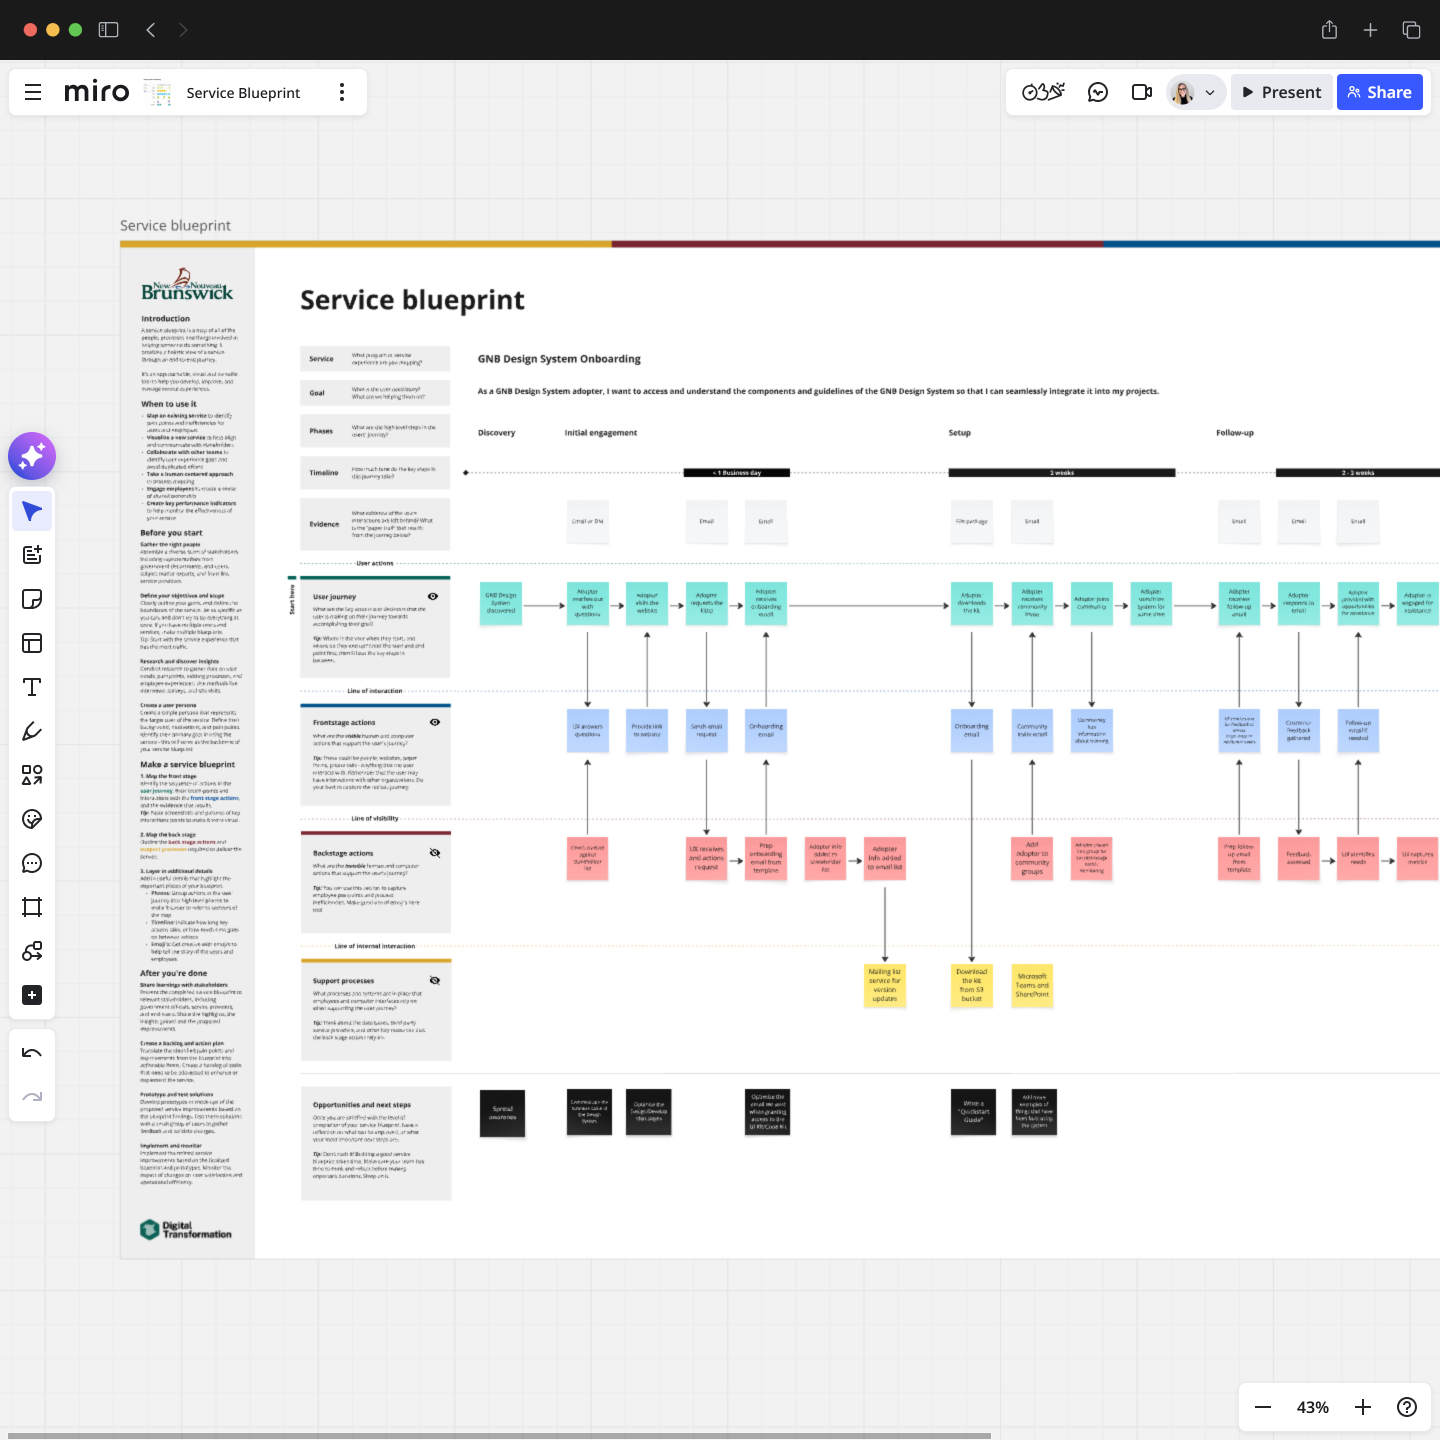Select the sticky note tool
Viewport: 1440px width, 1440px height.
(x=32, y=599)
